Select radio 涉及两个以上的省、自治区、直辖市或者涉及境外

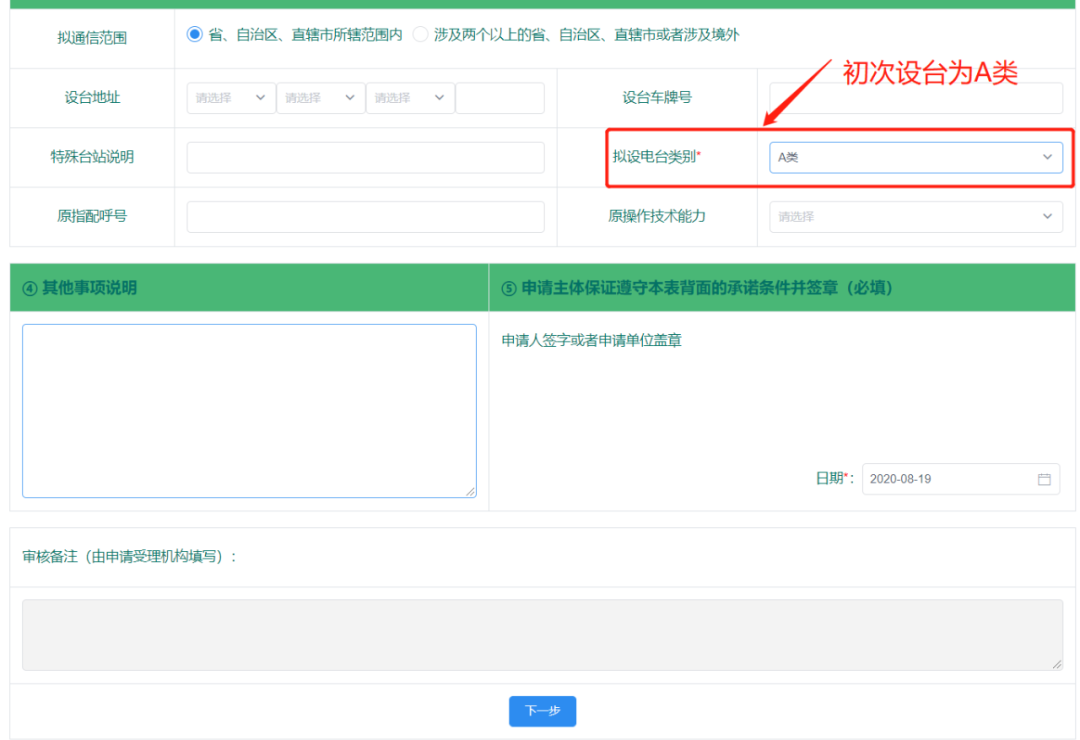(420, 34)
